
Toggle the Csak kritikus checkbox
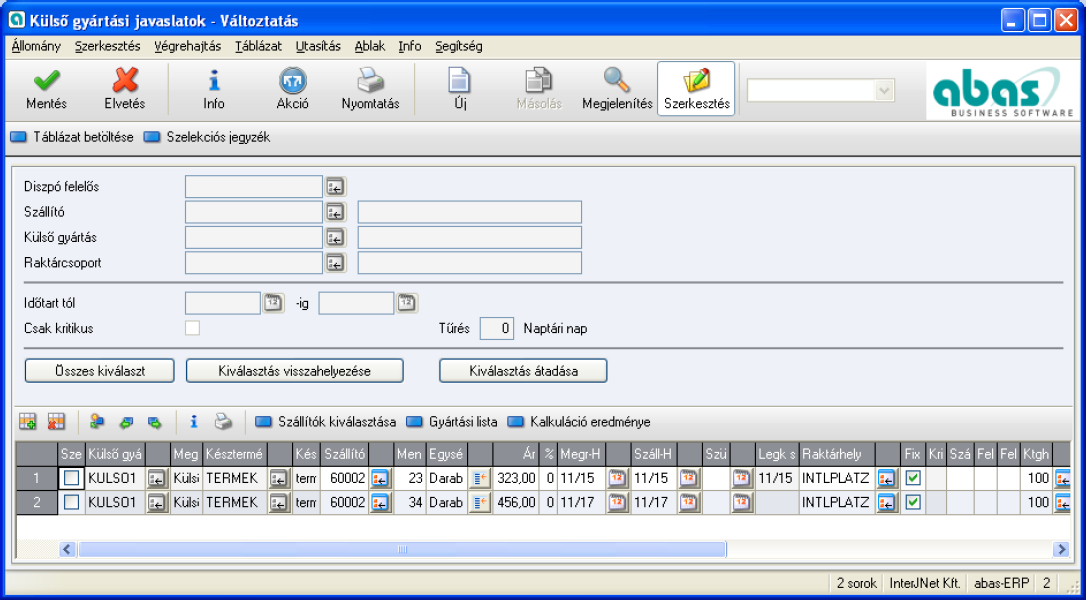(193, 328)
